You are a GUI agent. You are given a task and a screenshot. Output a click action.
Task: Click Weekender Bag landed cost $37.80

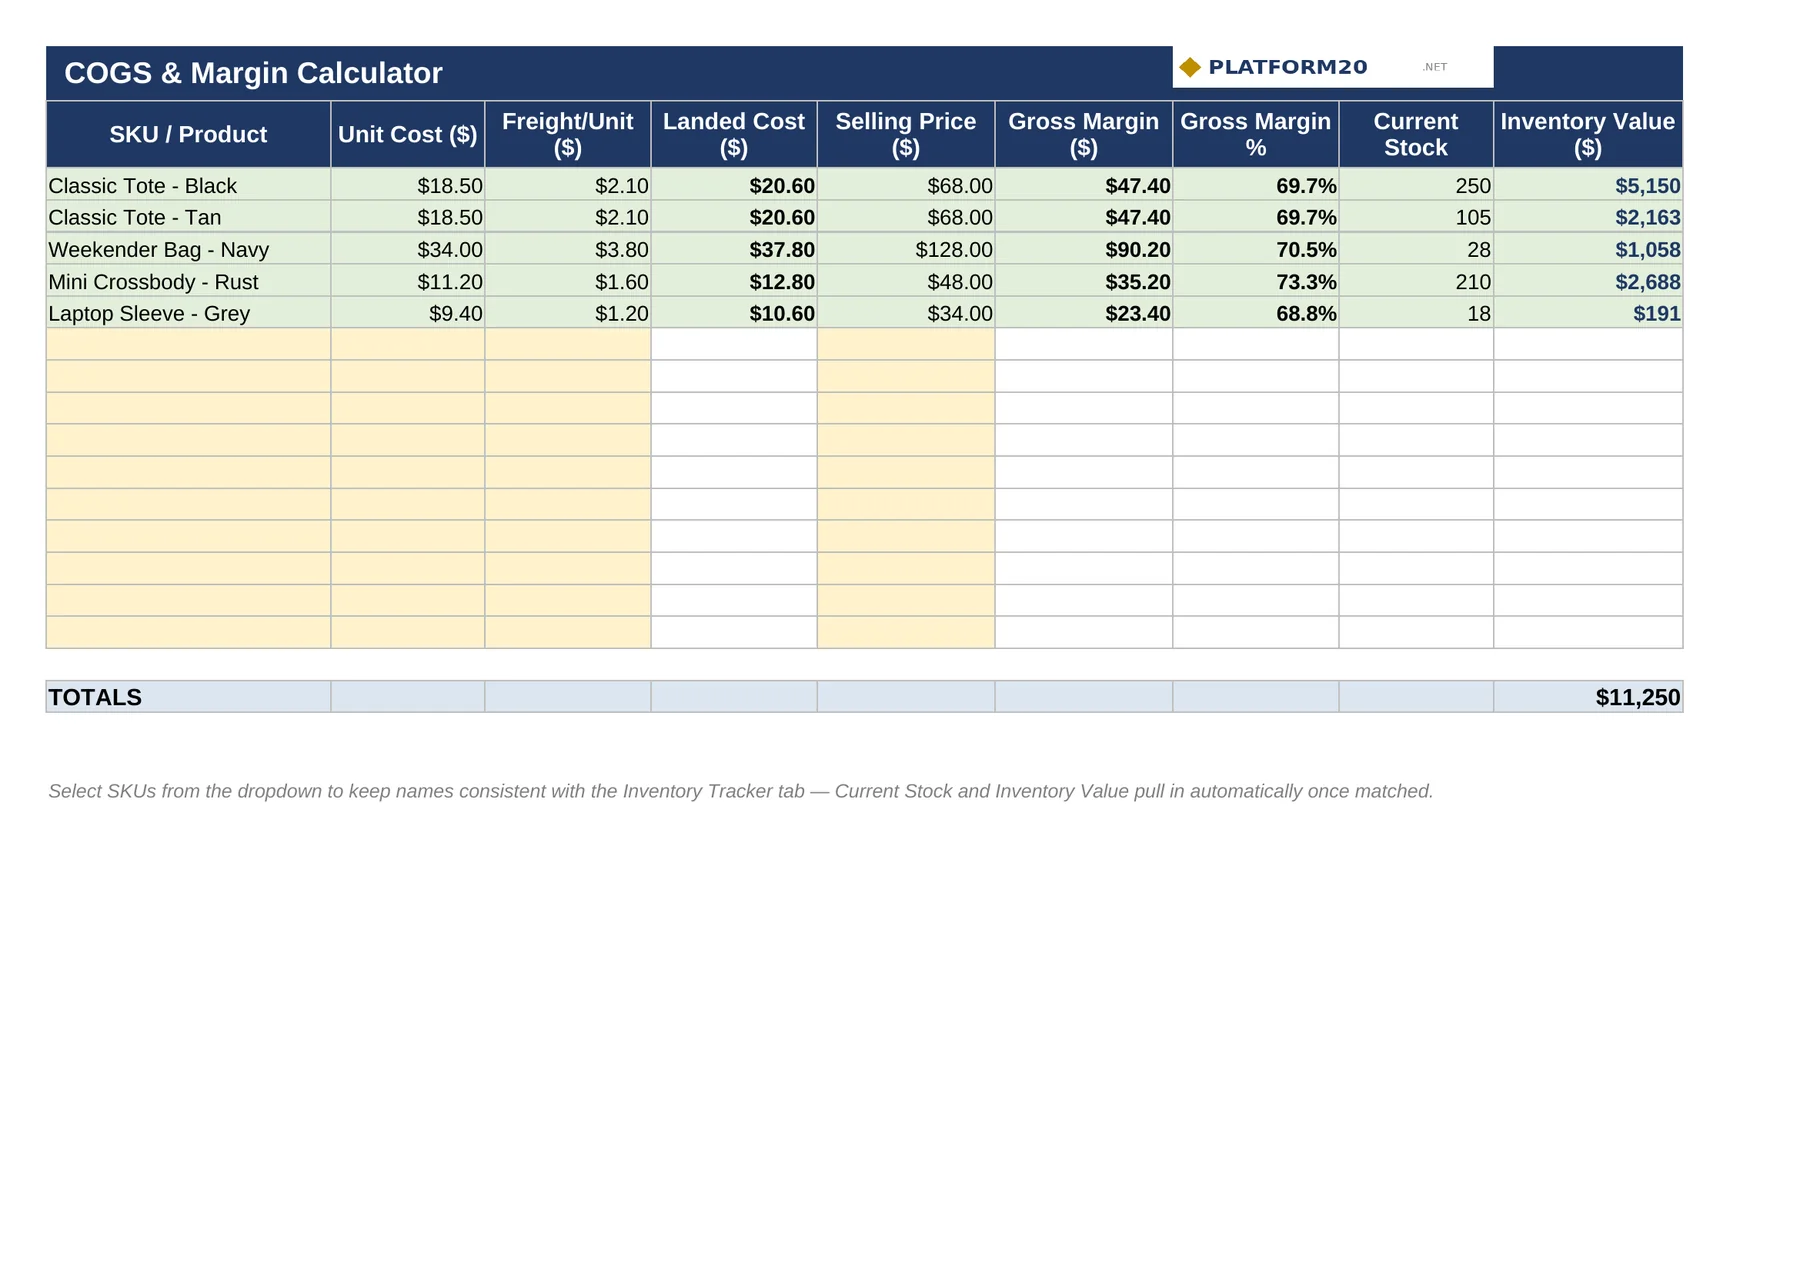pos(734,249)
